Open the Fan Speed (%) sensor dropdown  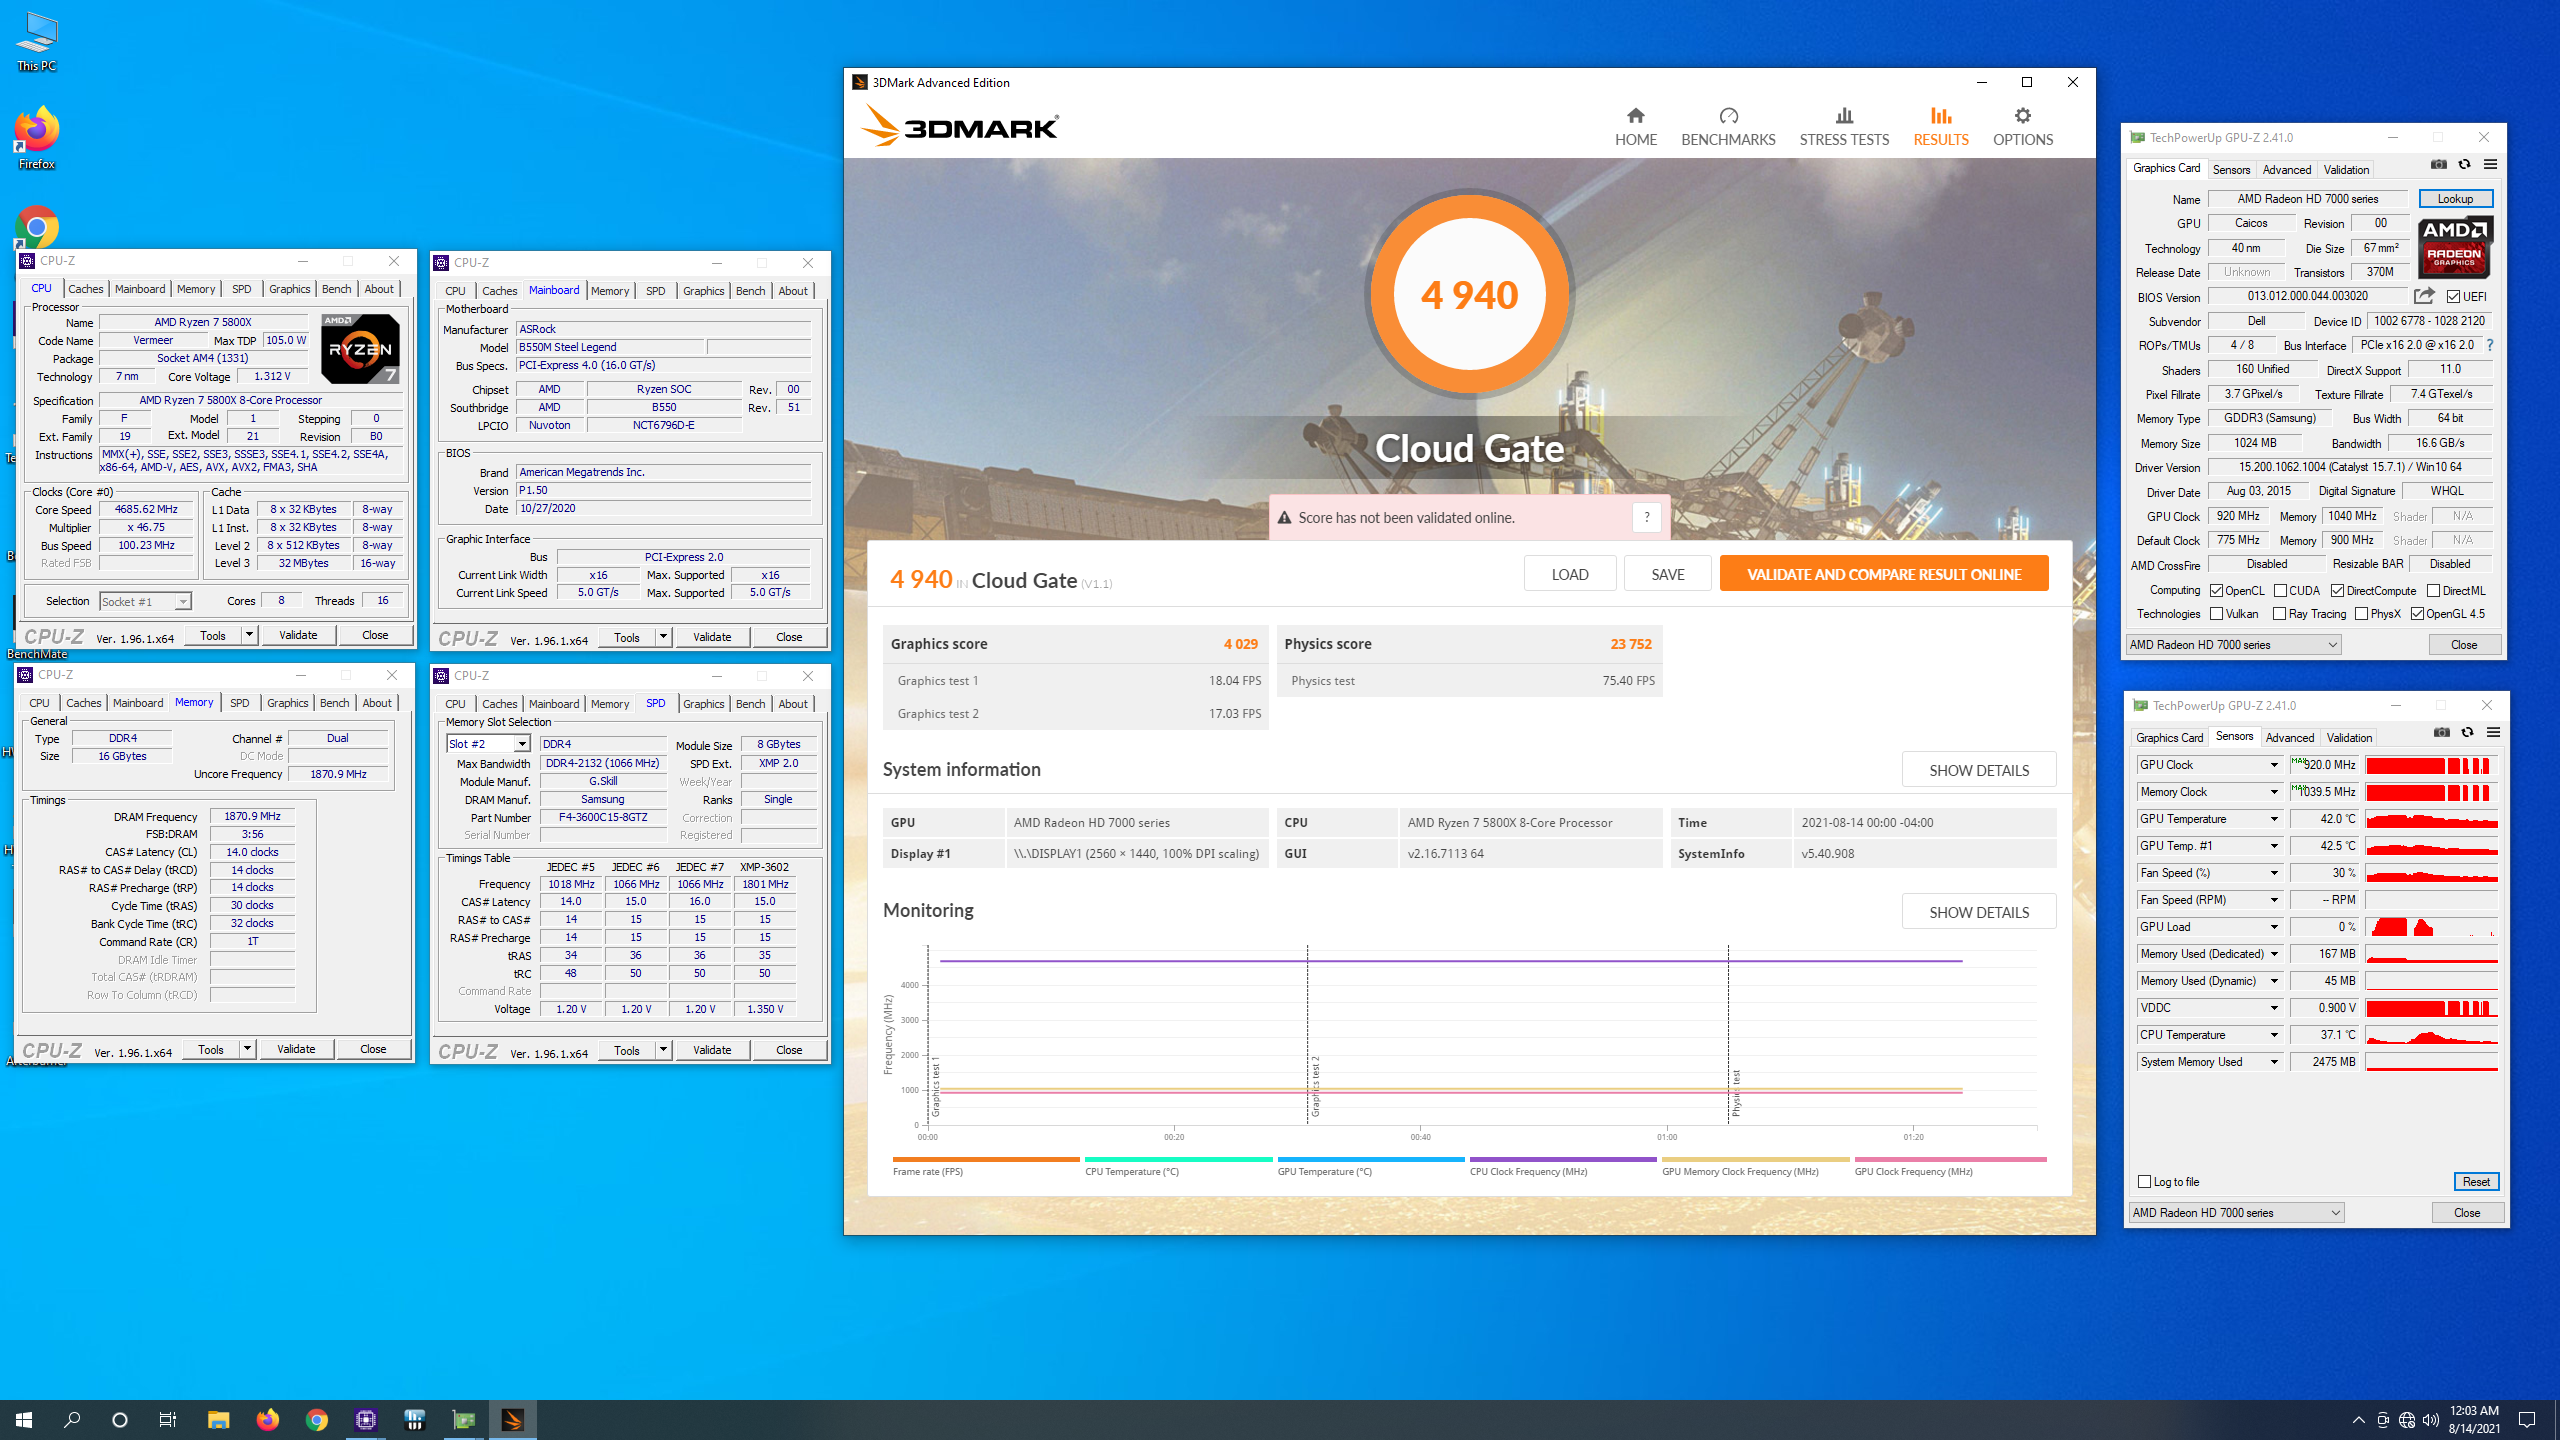point(2273,873)
